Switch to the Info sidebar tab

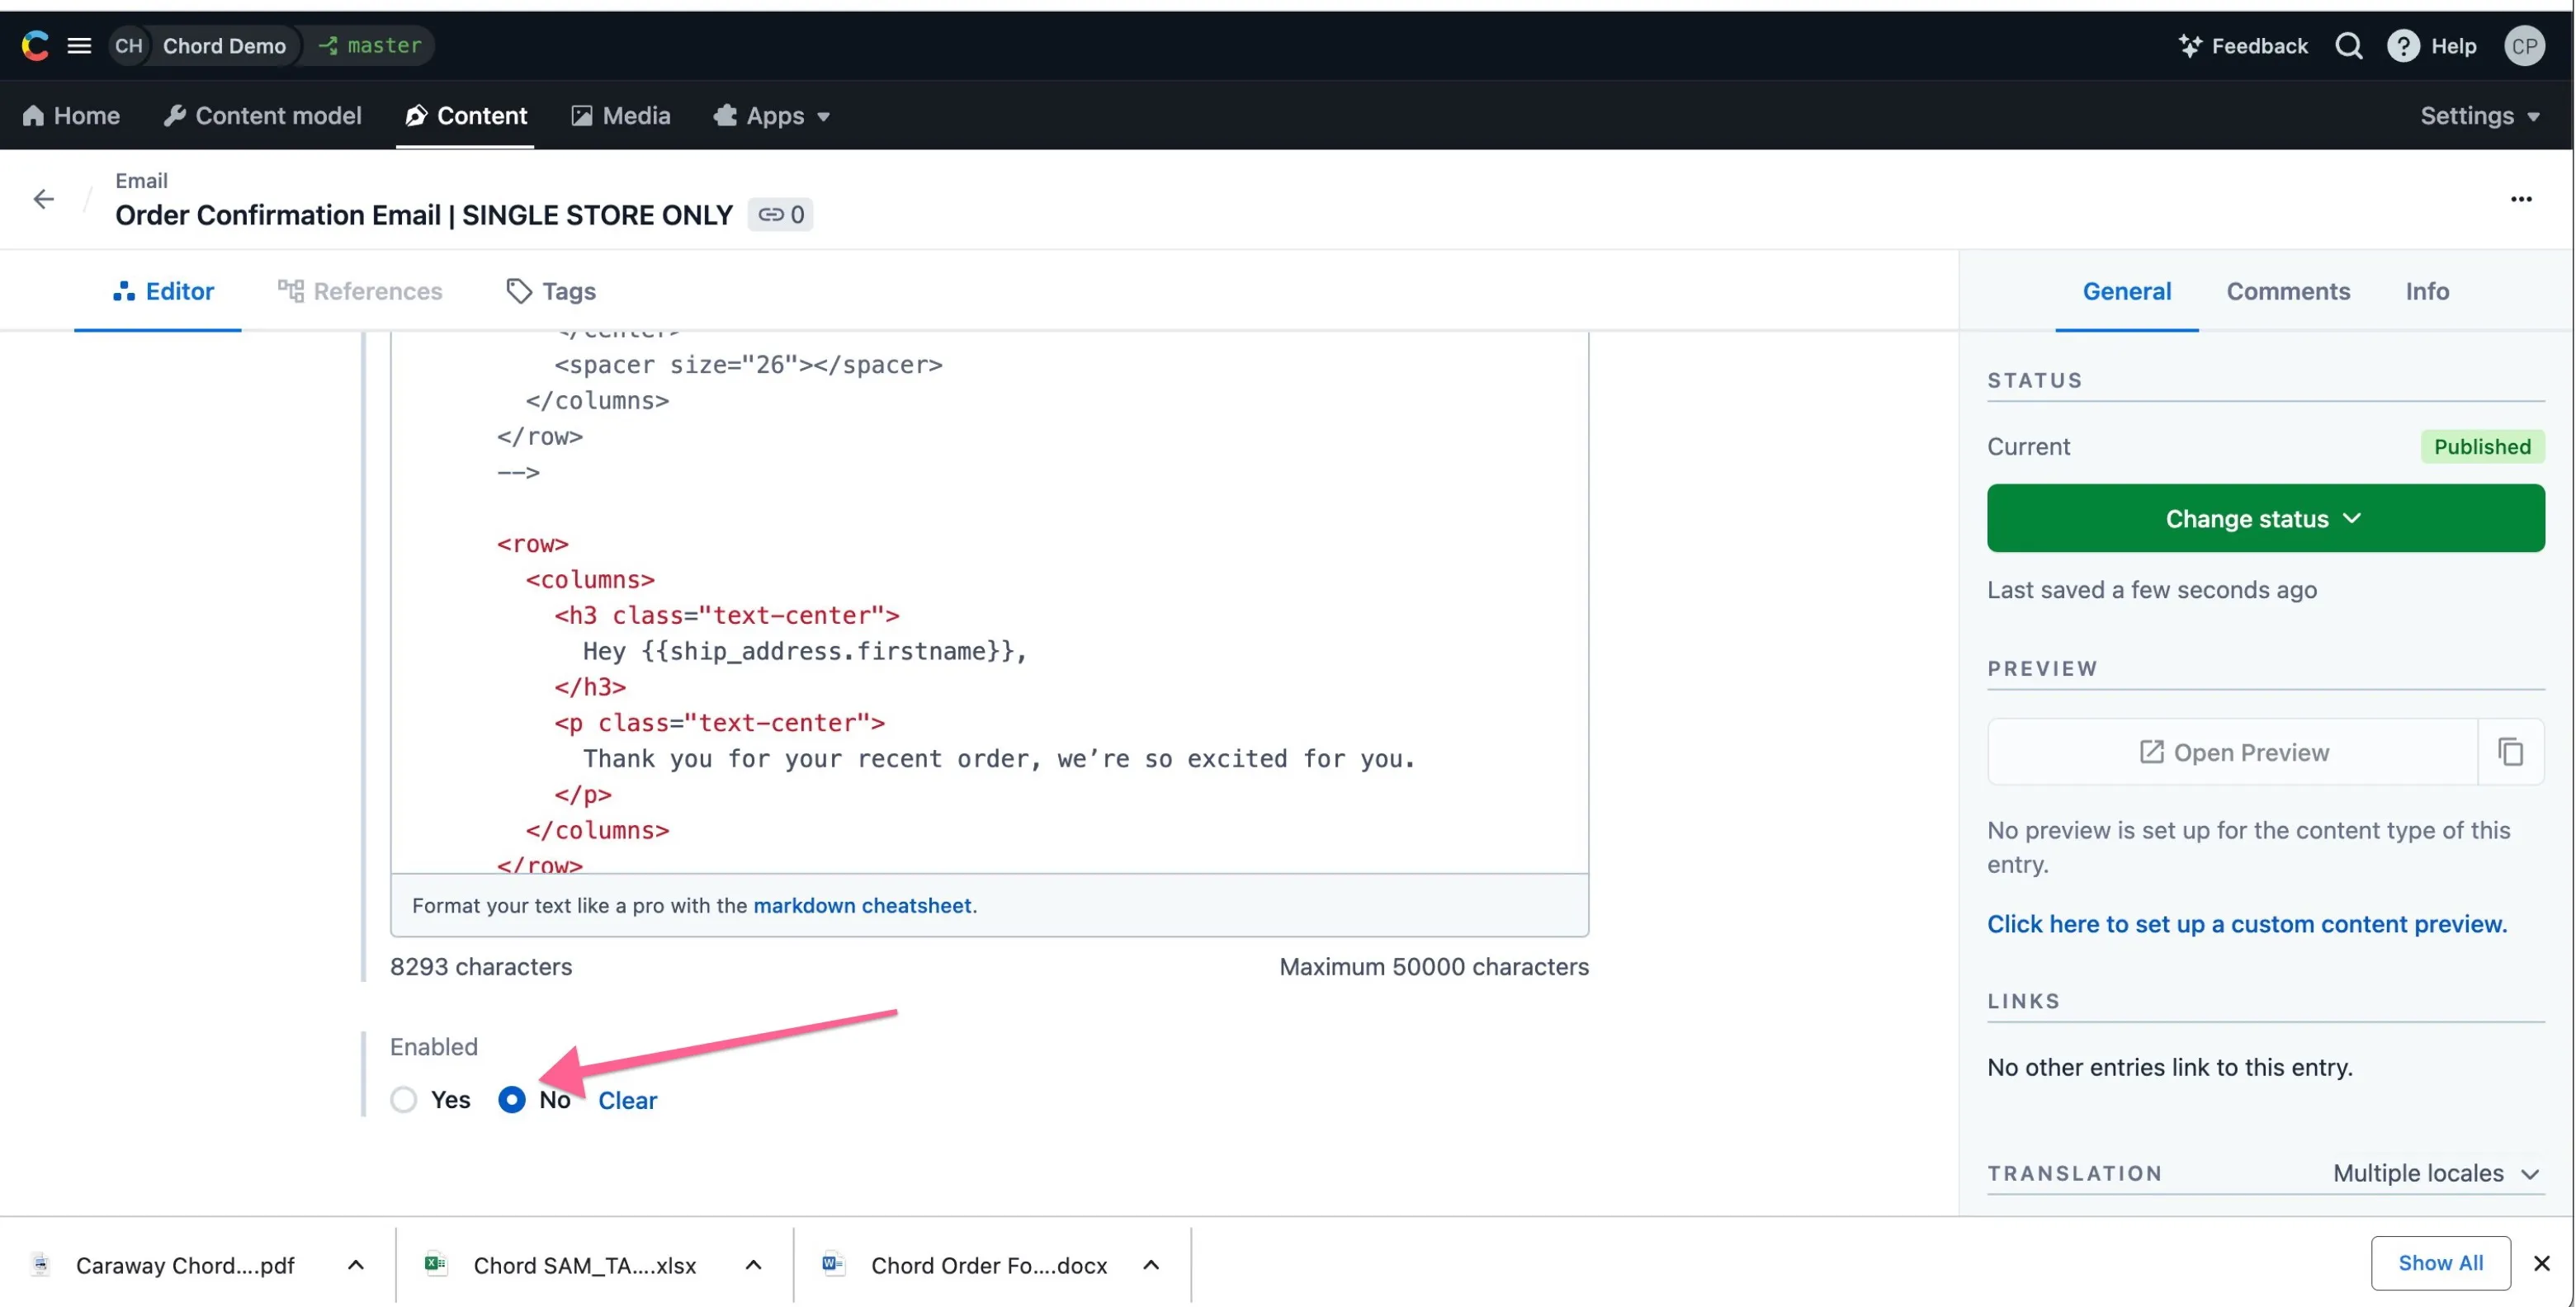[2426, 290]
